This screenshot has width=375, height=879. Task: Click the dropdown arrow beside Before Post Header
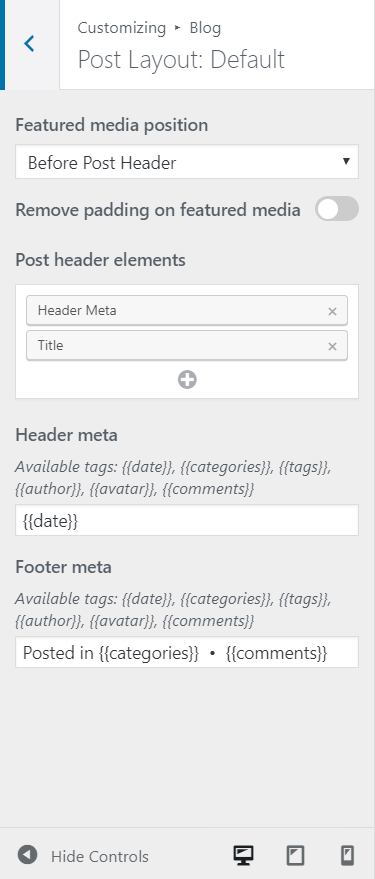pyautogui.click(x=346, y=161)
